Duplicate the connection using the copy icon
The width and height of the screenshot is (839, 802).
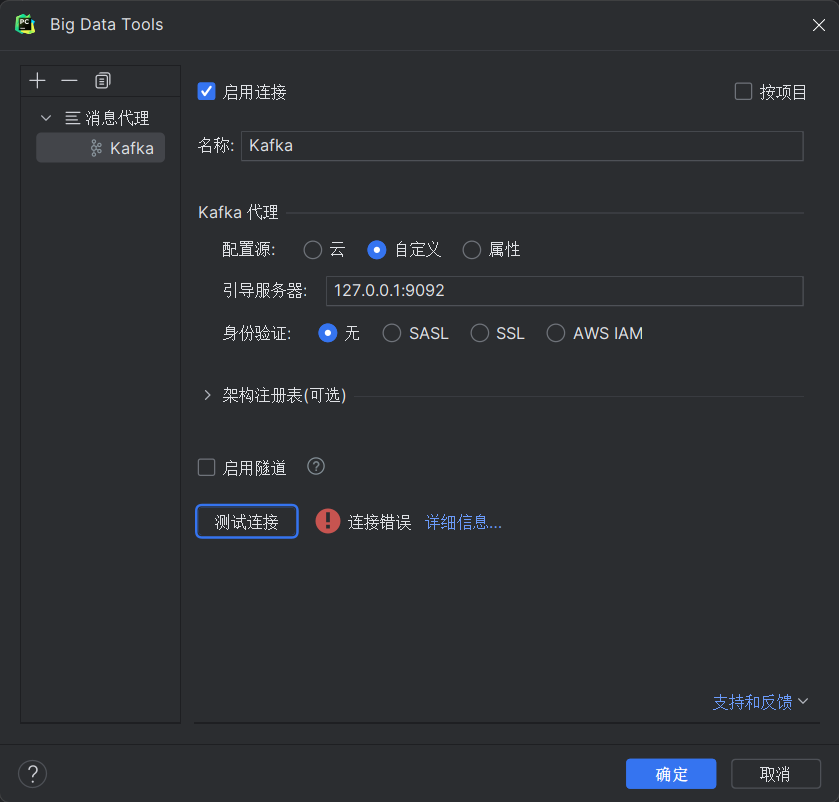pyautogui.click(x=102, y=81)
